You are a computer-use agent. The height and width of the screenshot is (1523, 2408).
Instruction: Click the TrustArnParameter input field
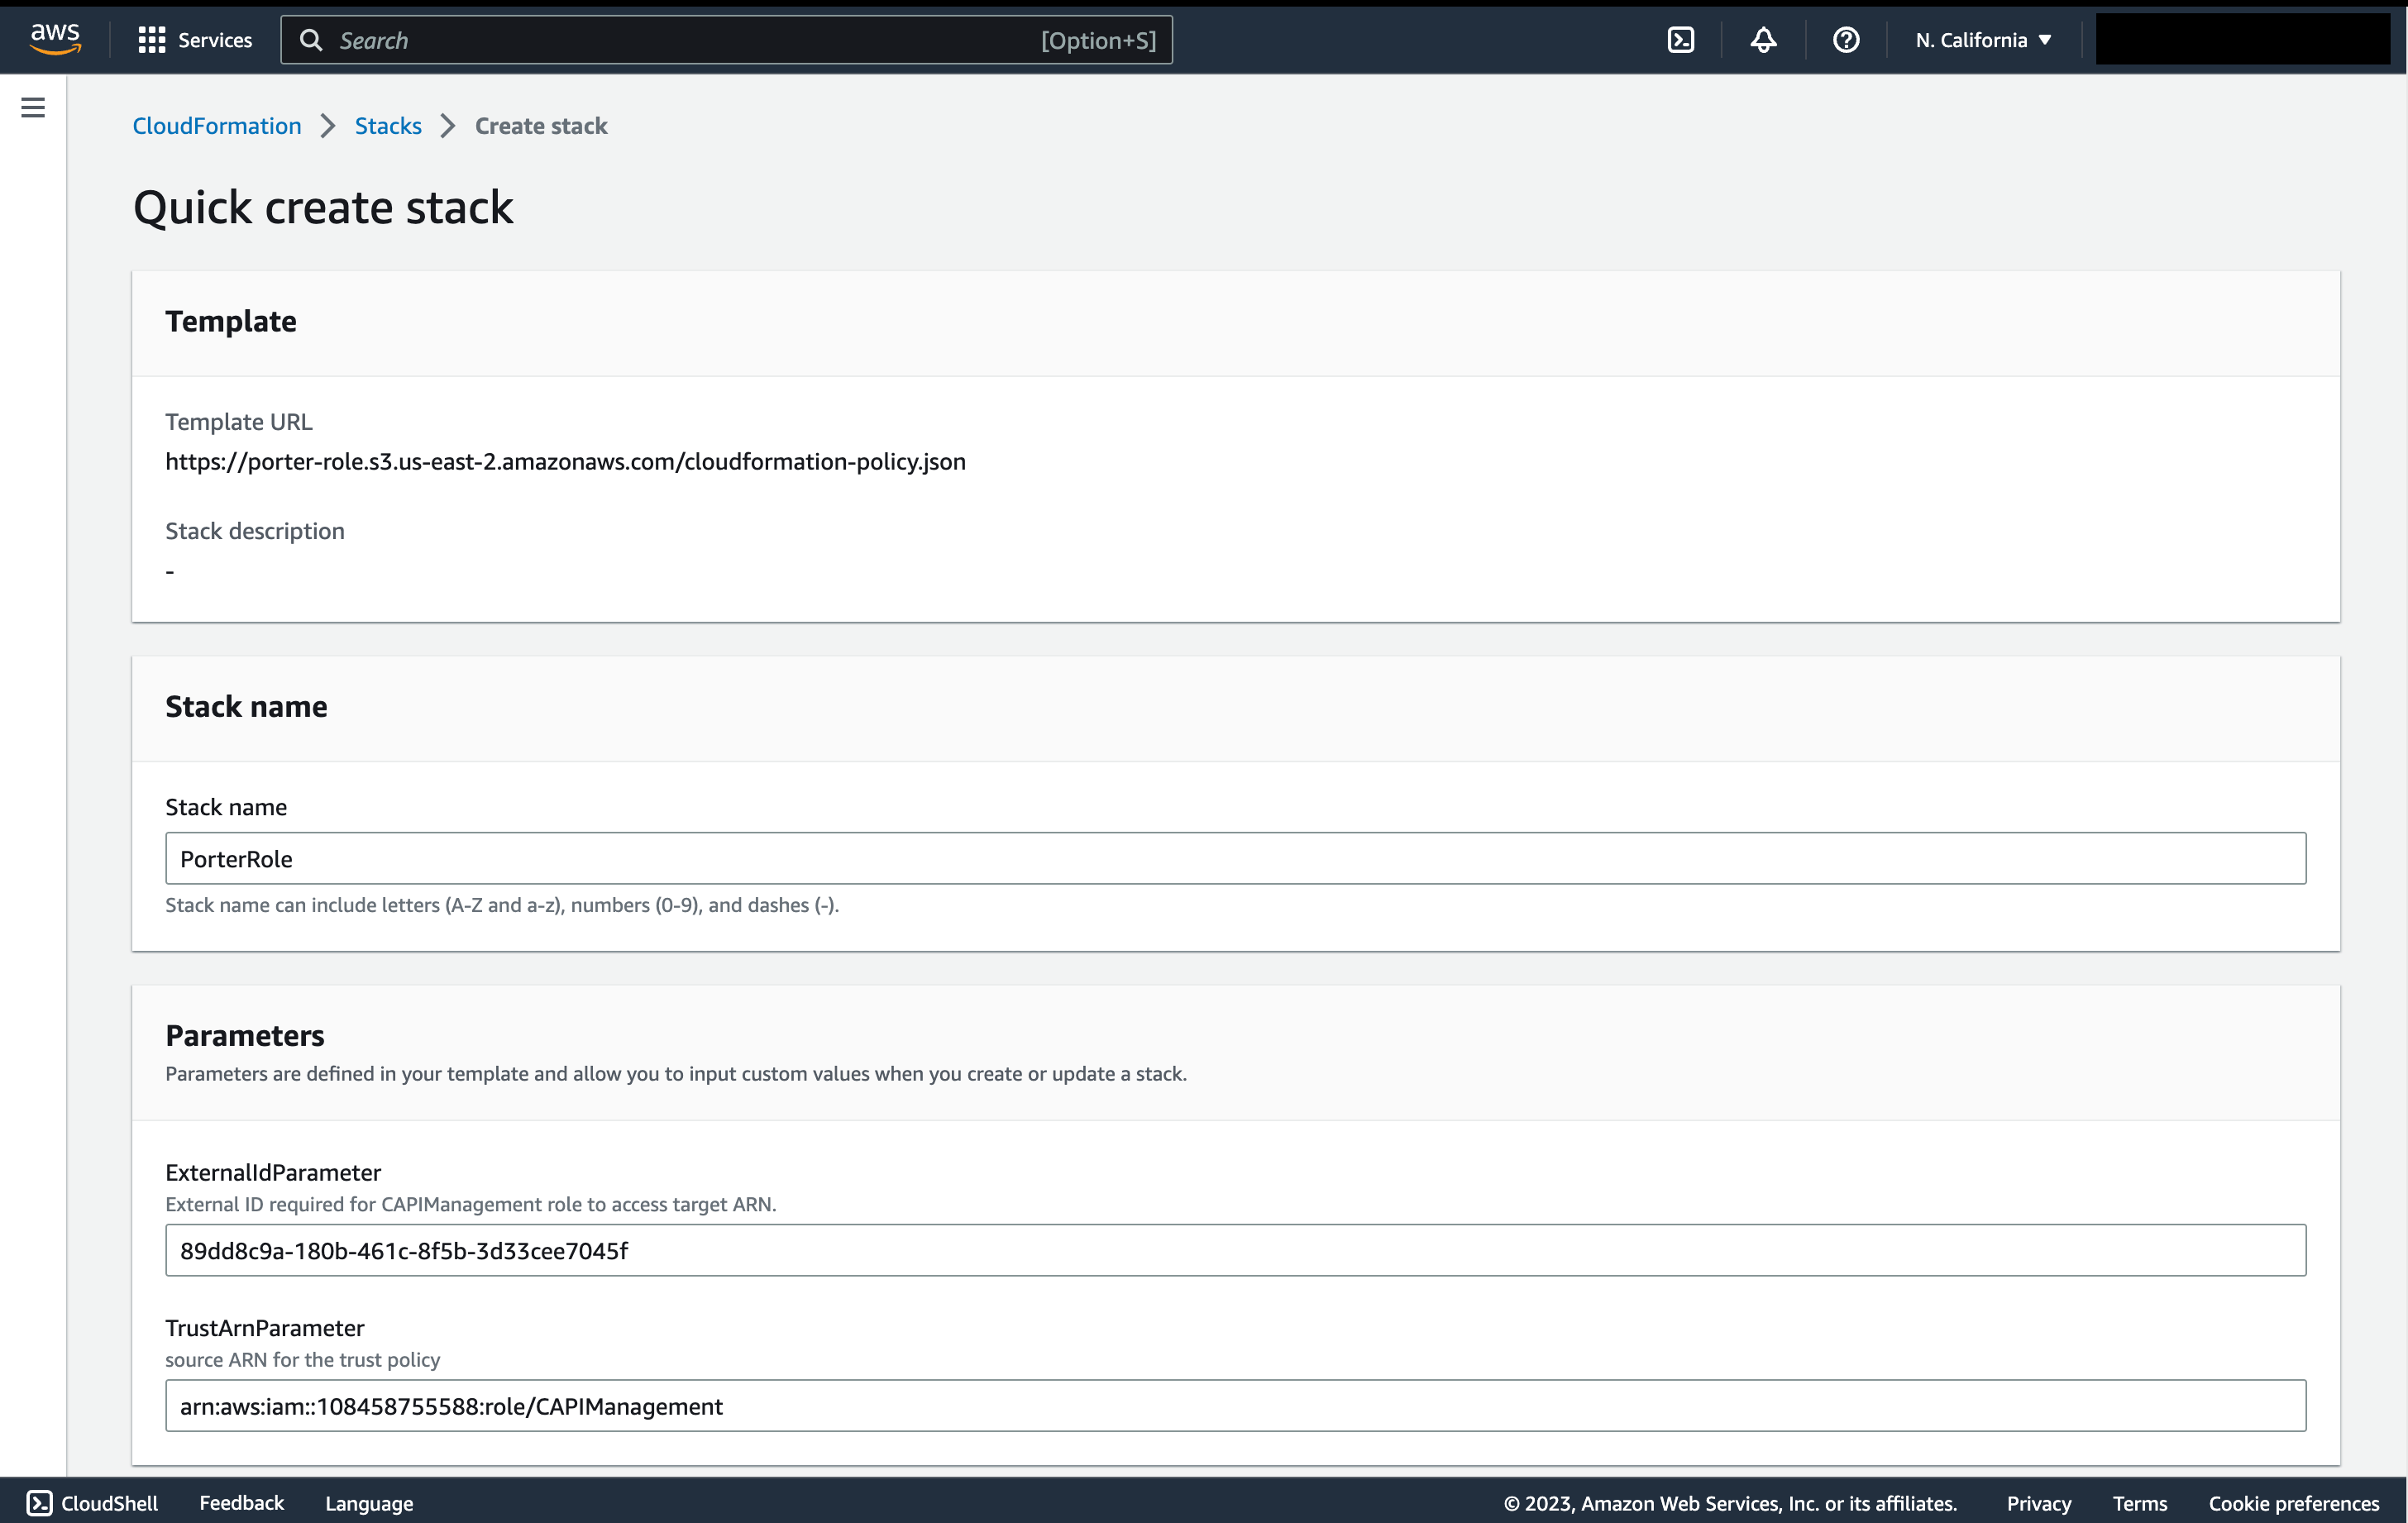pyautogui.click(x=1236, y=1406)
